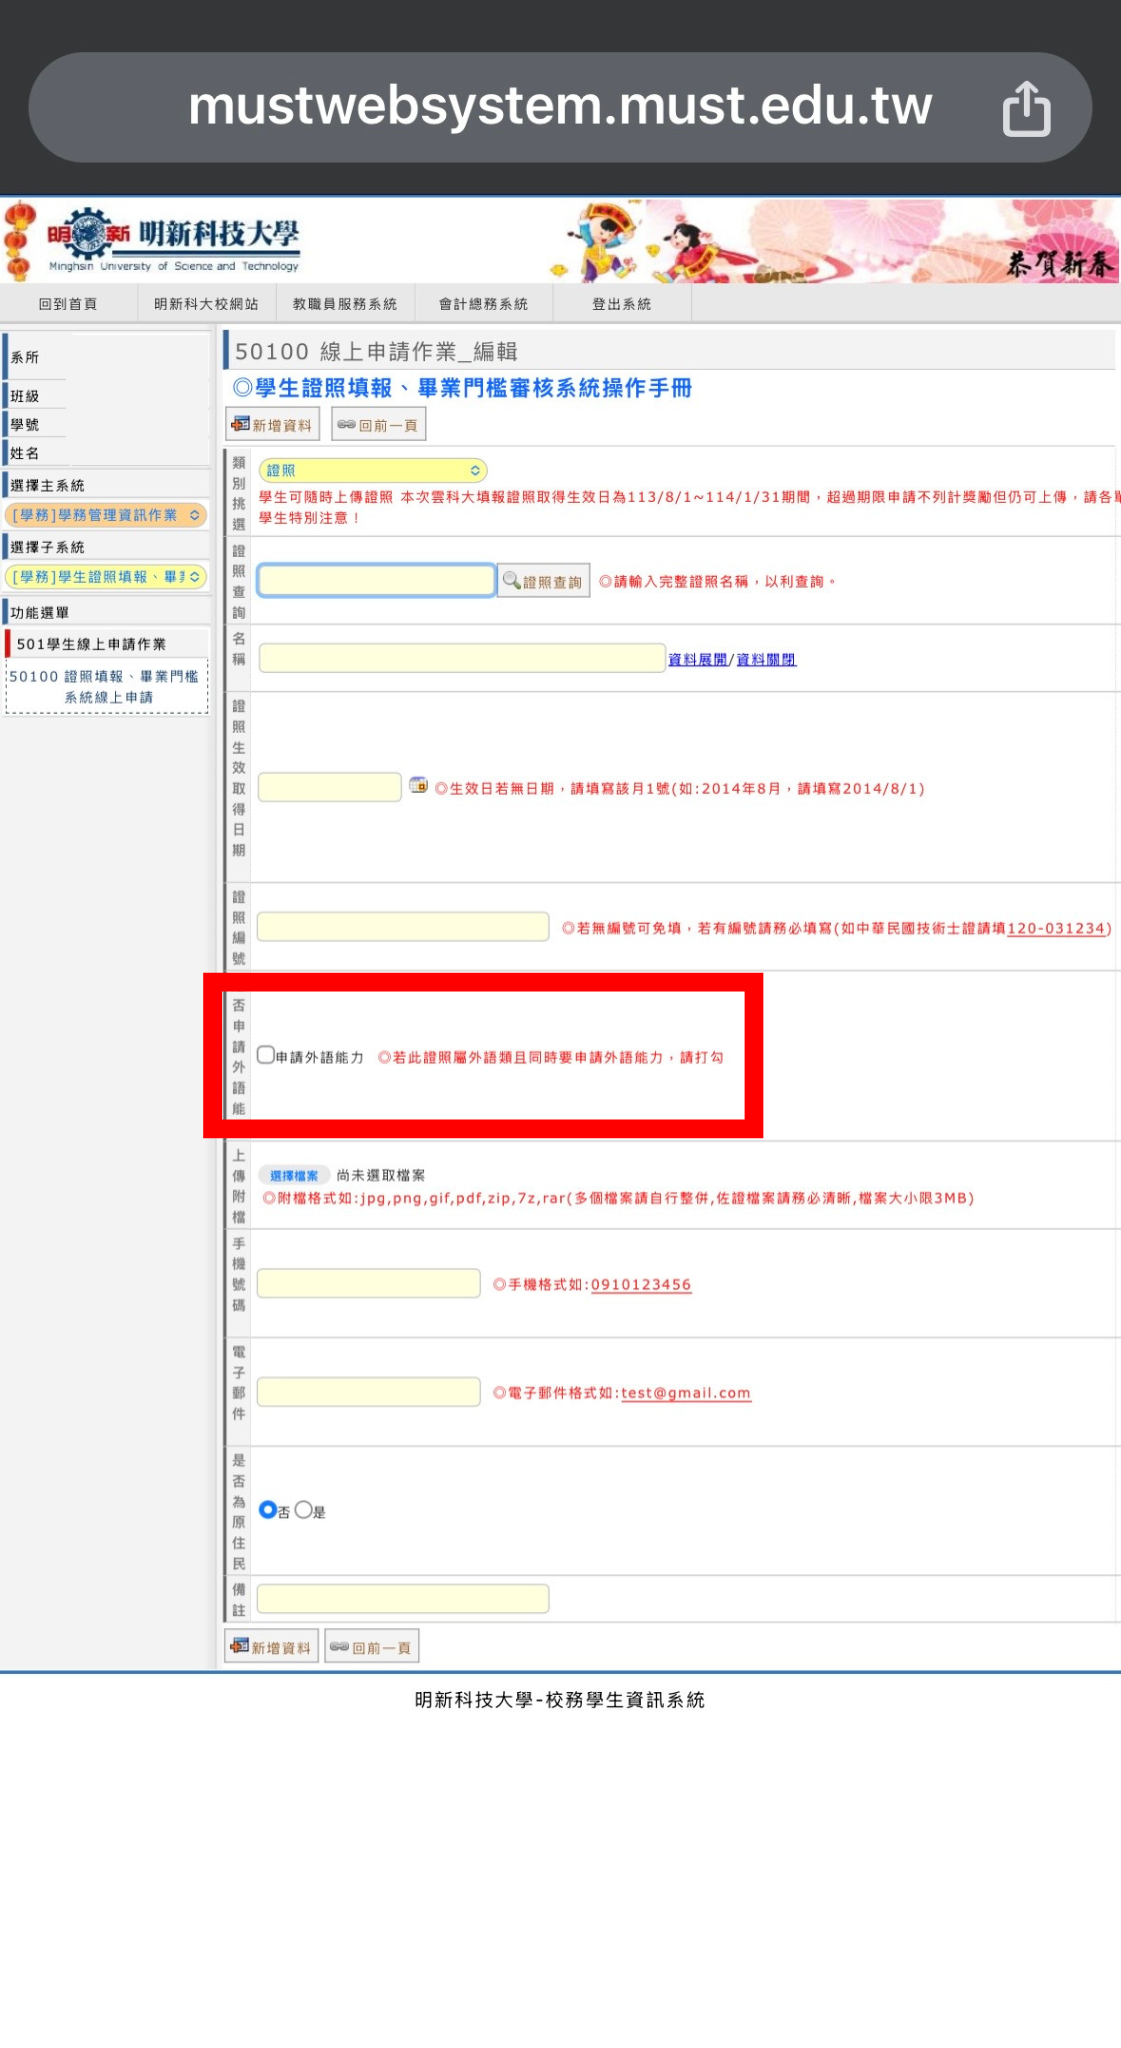Select 否 radio for indigenous status

(x=267, y=1510)
